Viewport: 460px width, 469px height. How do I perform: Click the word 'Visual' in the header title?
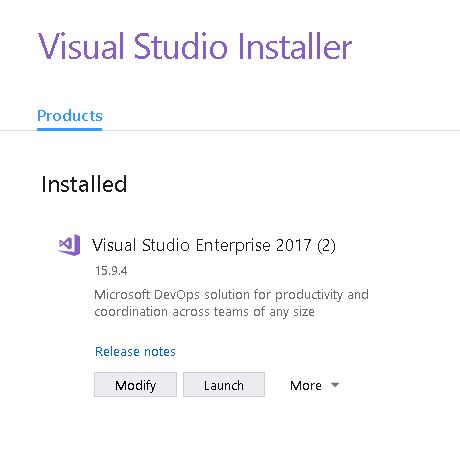point(83,46)
